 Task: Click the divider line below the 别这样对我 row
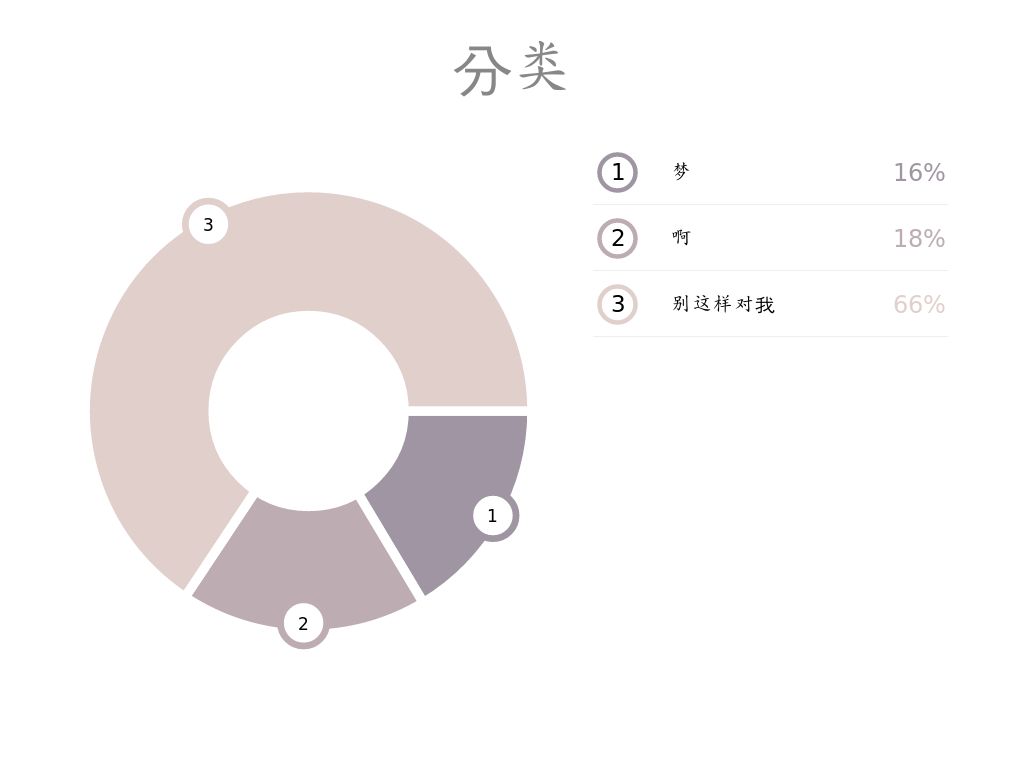tap(770, 336)
